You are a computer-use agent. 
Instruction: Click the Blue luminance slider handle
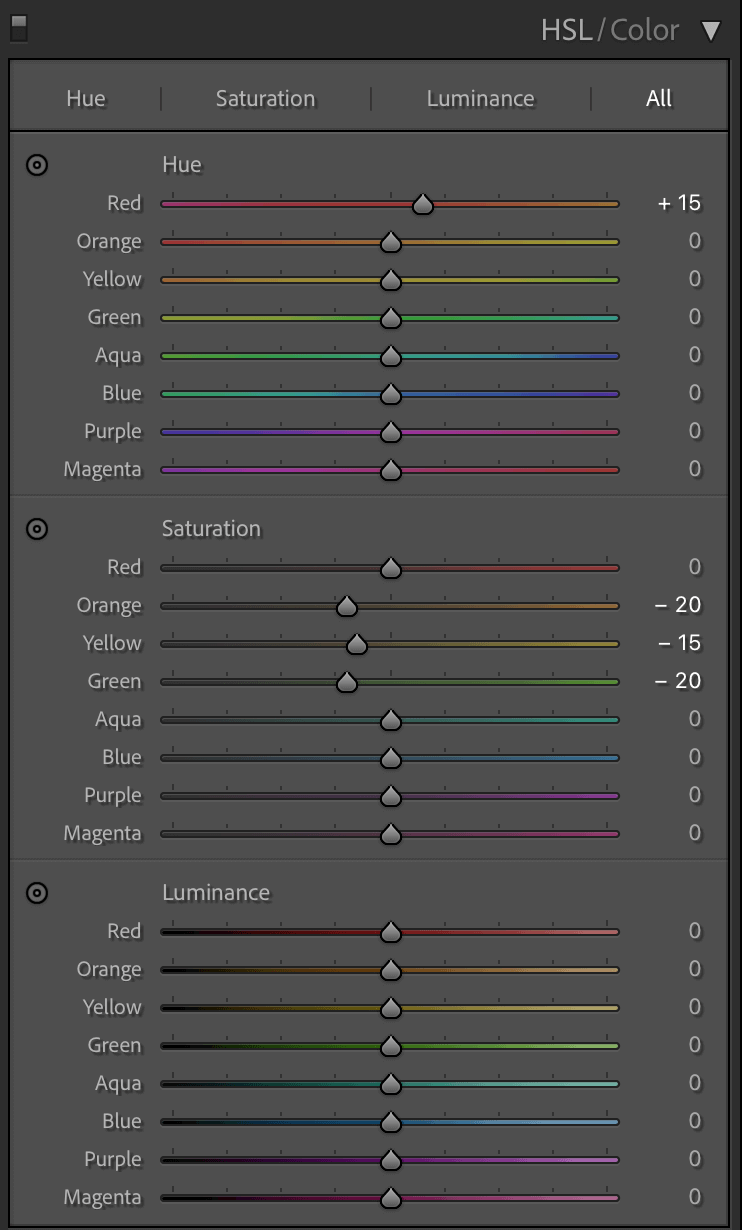pos(391,1122)
